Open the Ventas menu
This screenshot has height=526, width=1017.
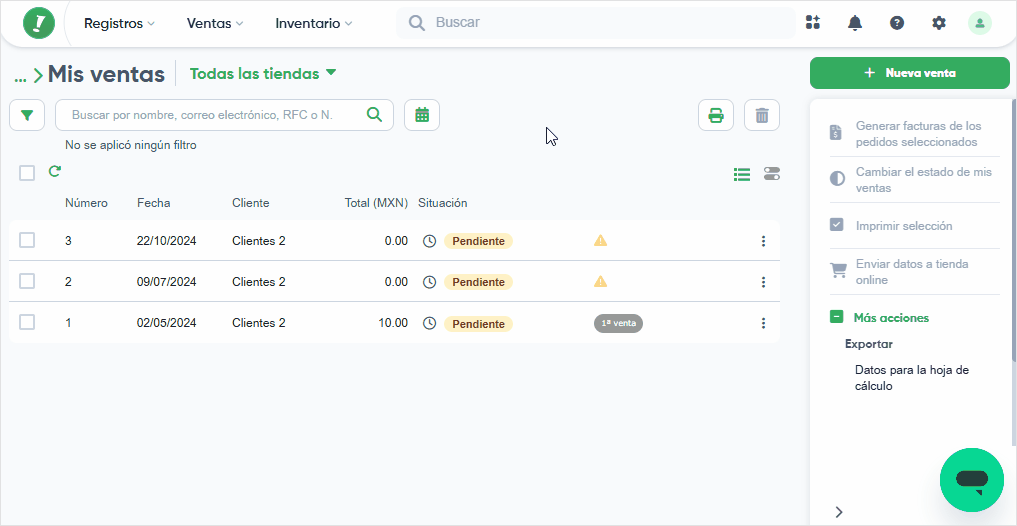click(x=215, y=23)
